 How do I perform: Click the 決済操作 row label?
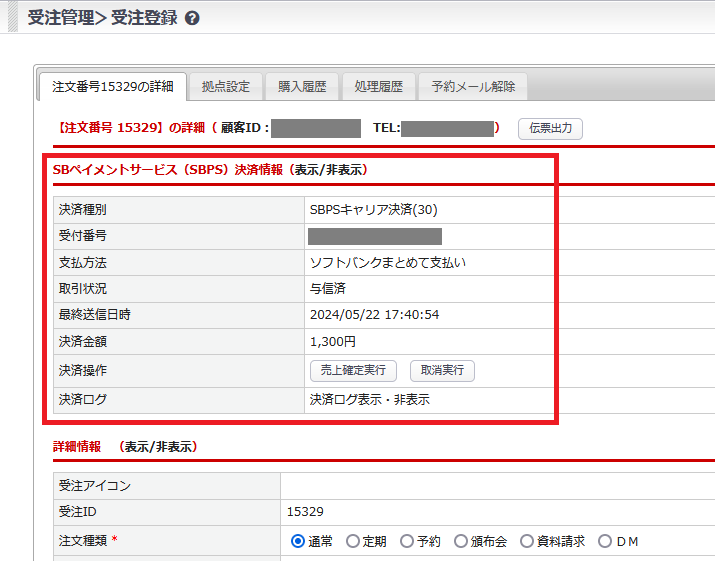[83, 370]
